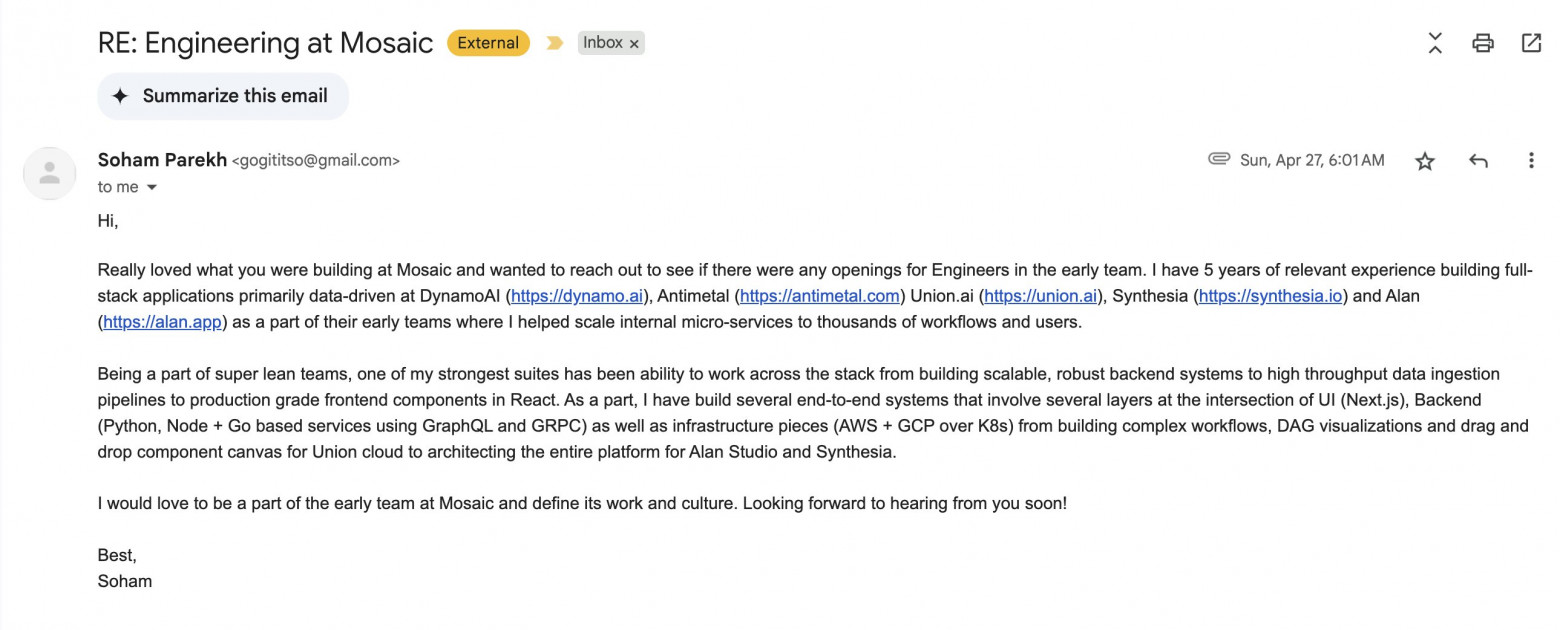This screenshot has width=1560, height=630.
Task: Collapse all messages using arrows icon
Action: (1435, 43)
